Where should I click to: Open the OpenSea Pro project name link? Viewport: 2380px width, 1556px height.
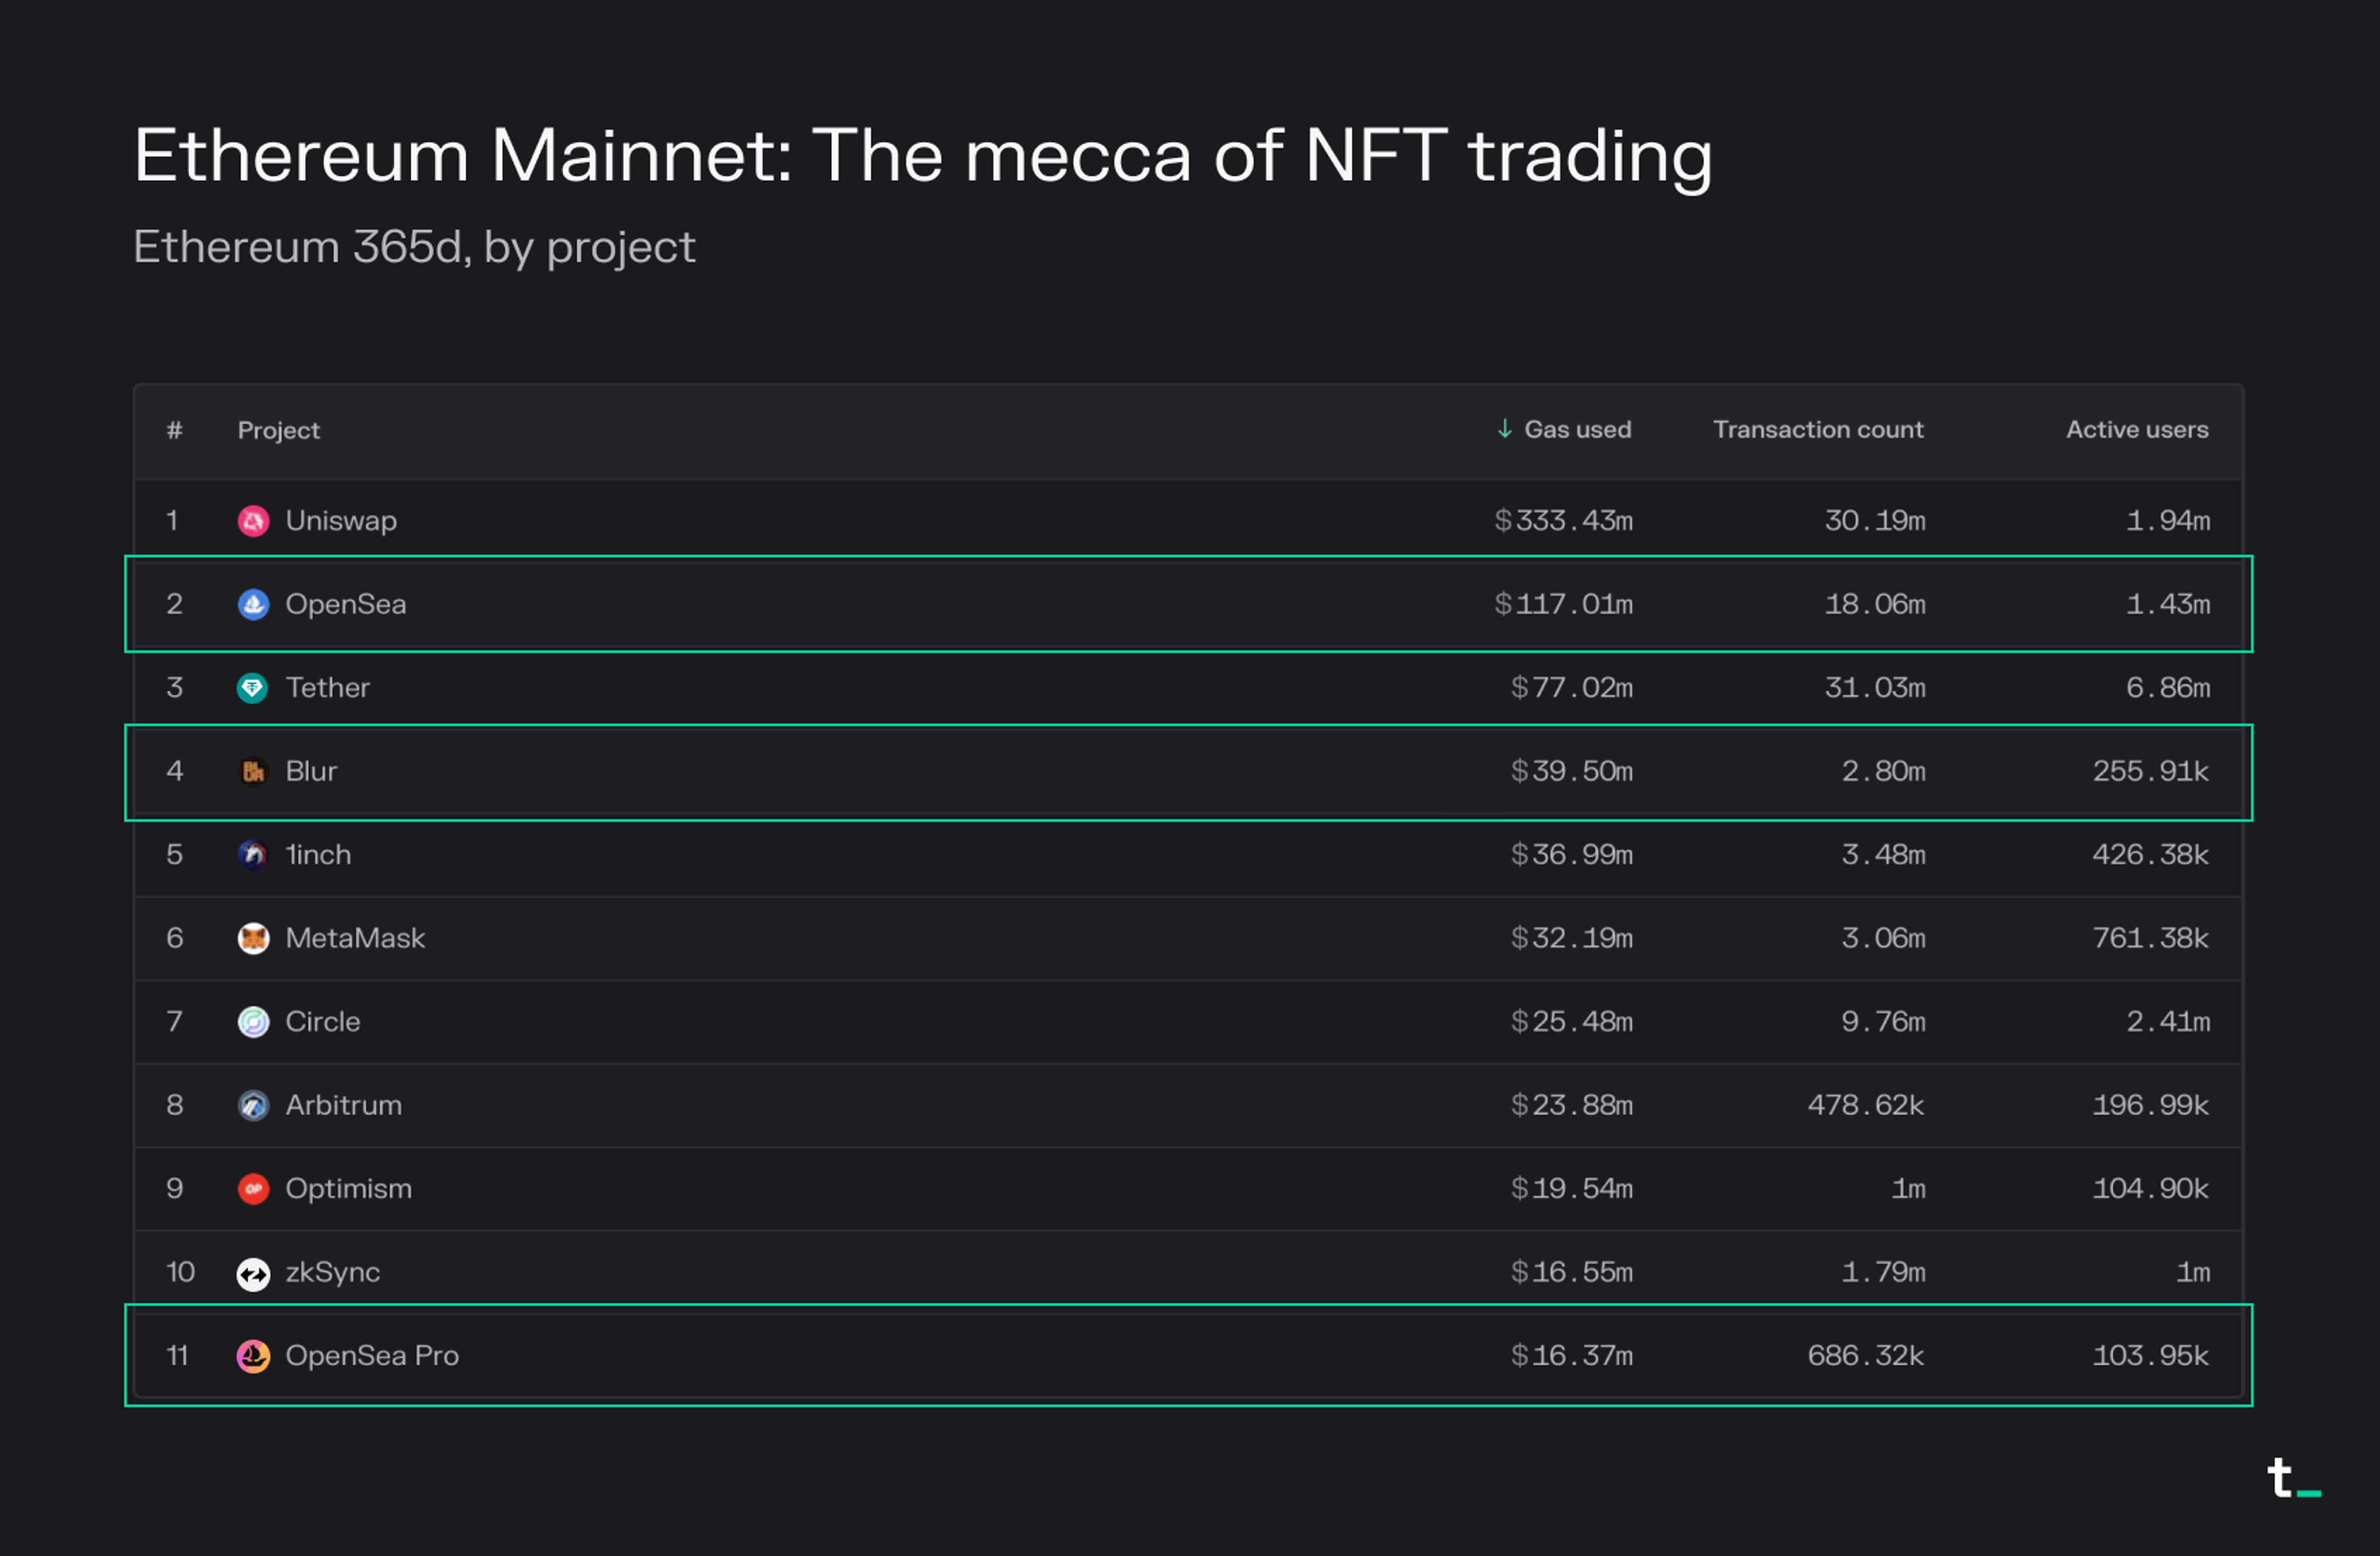point(372,1356)
